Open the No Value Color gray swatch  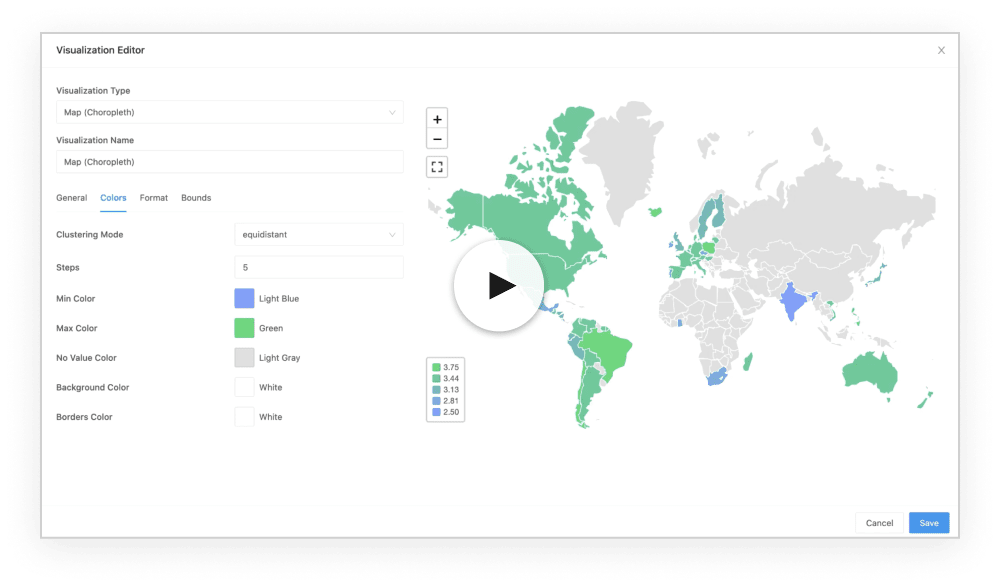pos(244,358)
